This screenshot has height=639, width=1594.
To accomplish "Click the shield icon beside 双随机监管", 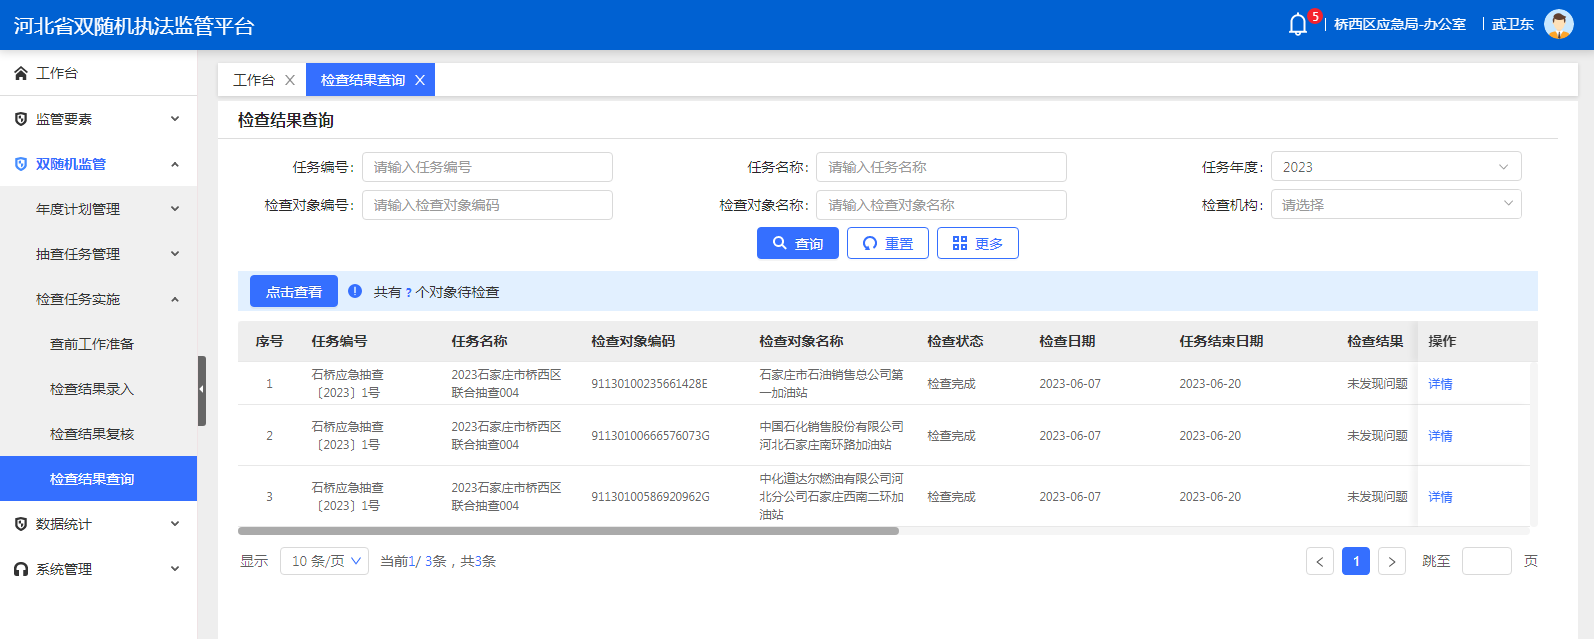I will point(21,164).
